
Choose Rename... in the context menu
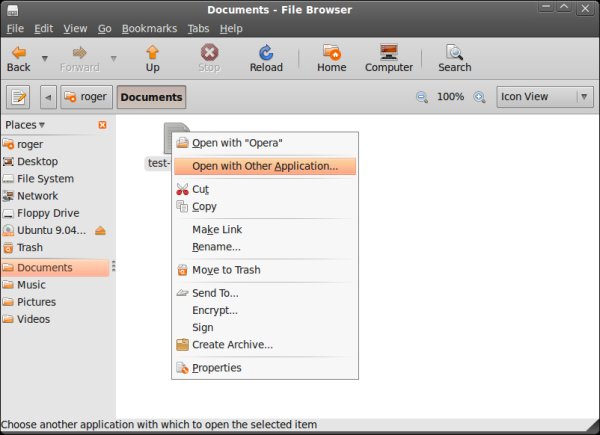tap(265, 247)
